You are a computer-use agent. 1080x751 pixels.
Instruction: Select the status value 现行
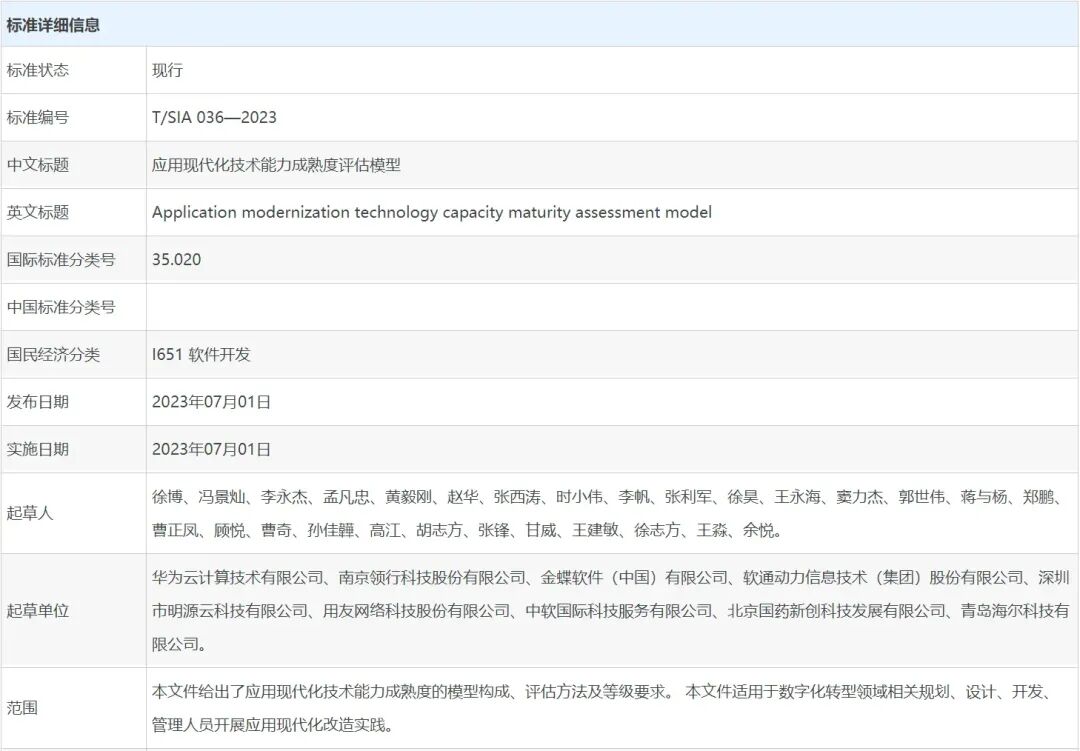coord(166,70)
